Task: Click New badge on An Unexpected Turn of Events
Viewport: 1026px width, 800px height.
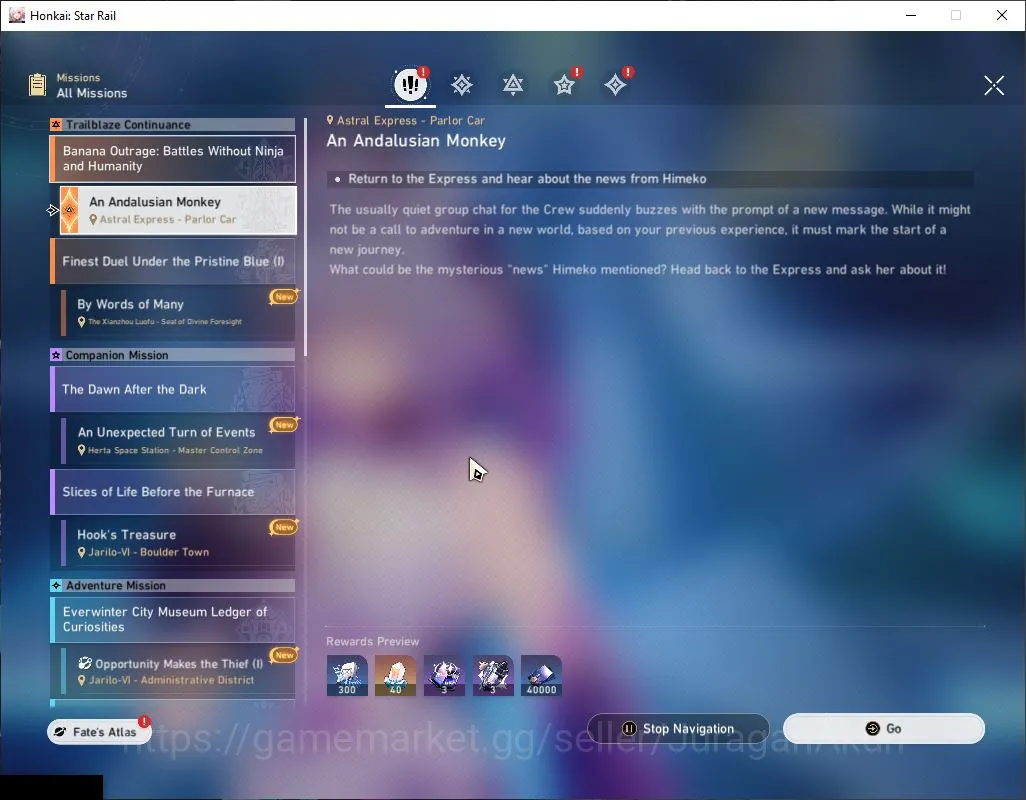Action: (x=284, y=425)
